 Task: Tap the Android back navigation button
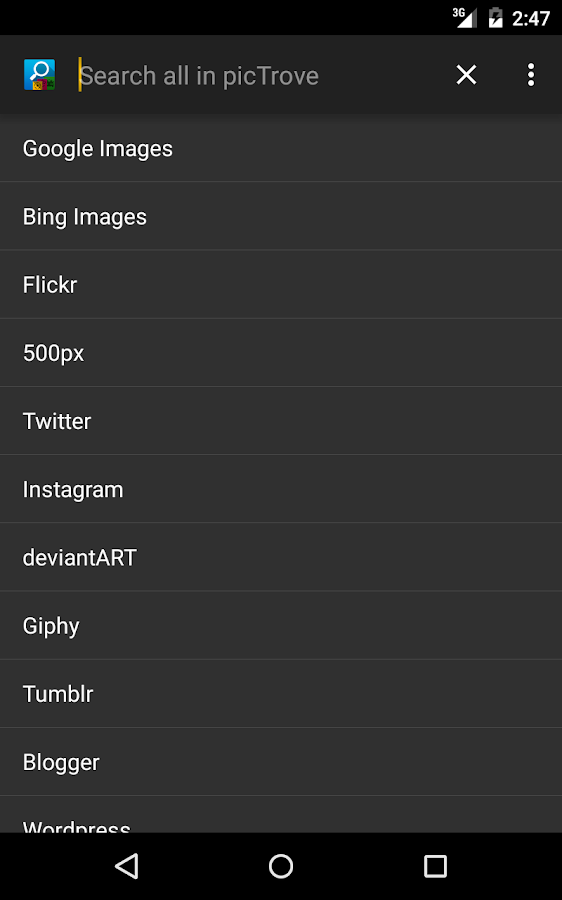point(127,866)
